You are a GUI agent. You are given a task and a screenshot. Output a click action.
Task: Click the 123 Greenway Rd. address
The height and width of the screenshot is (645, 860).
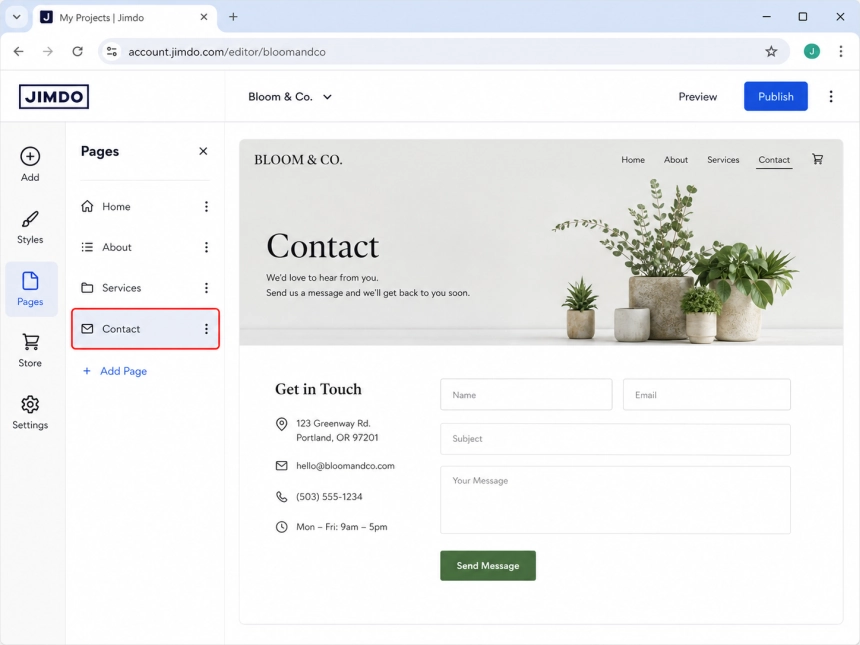coord(333,423)
